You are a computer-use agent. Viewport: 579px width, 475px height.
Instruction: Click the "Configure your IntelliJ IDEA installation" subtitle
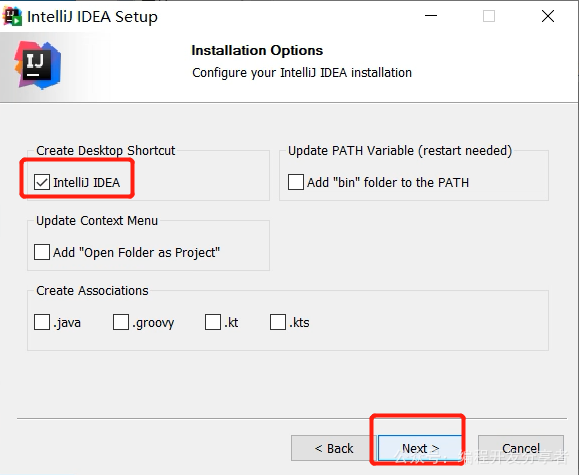click(302, 73)
